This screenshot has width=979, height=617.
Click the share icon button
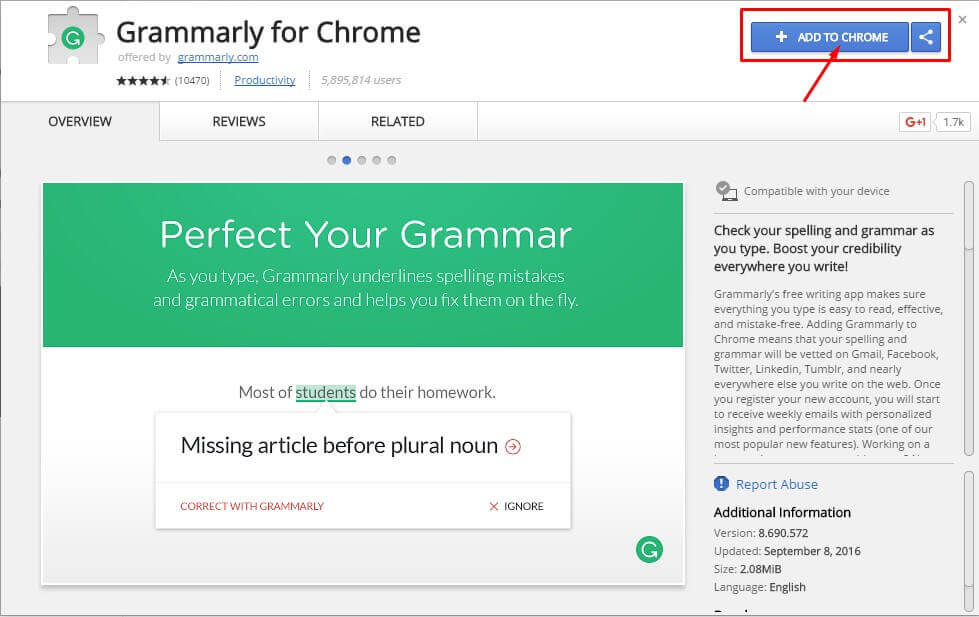pyautogui.click(x=926, y=37)
